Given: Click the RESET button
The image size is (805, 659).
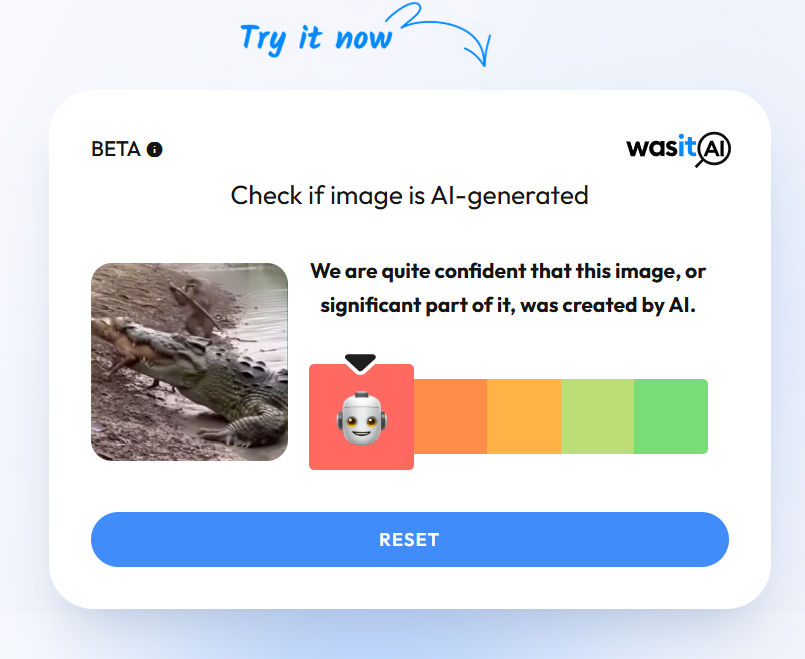Looking at the screenshot, I should 410,539.
